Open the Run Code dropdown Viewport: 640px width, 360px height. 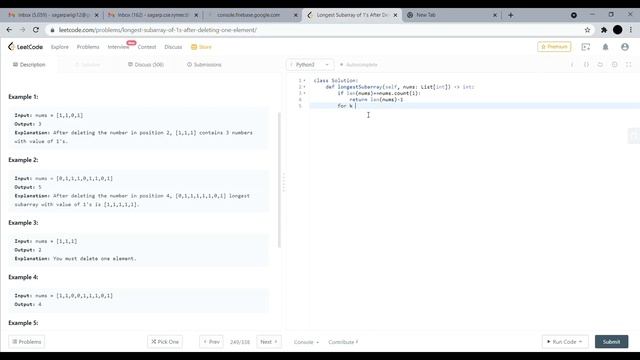pos(564,342)
